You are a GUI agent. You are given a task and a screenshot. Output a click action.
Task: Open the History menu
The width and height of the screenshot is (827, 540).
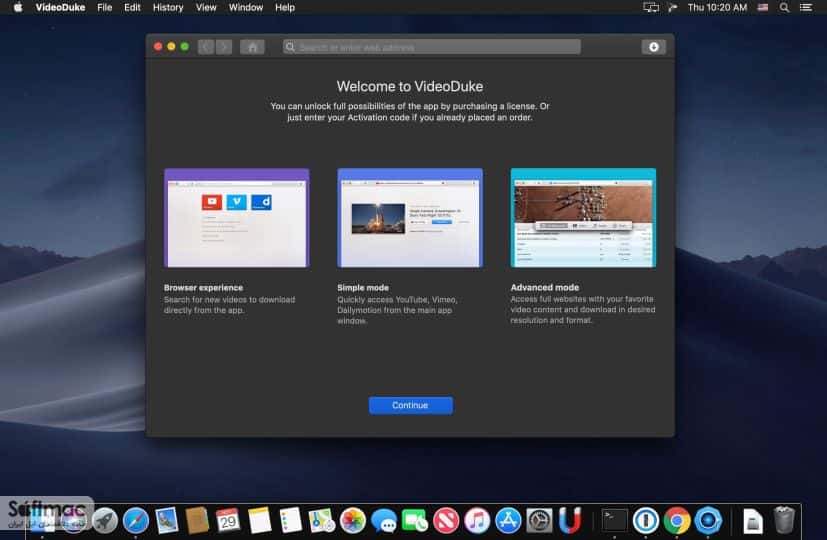(x=168, y=7)
